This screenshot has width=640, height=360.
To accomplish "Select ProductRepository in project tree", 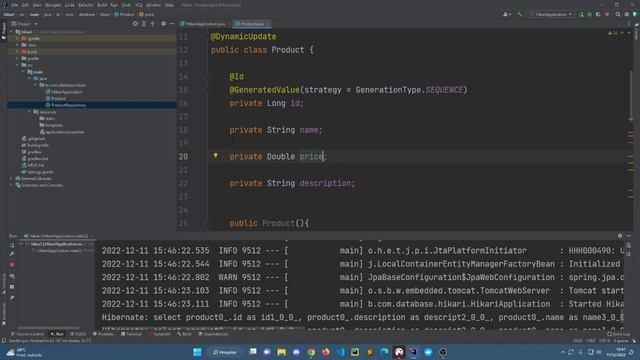I will (x=66, y=105).
